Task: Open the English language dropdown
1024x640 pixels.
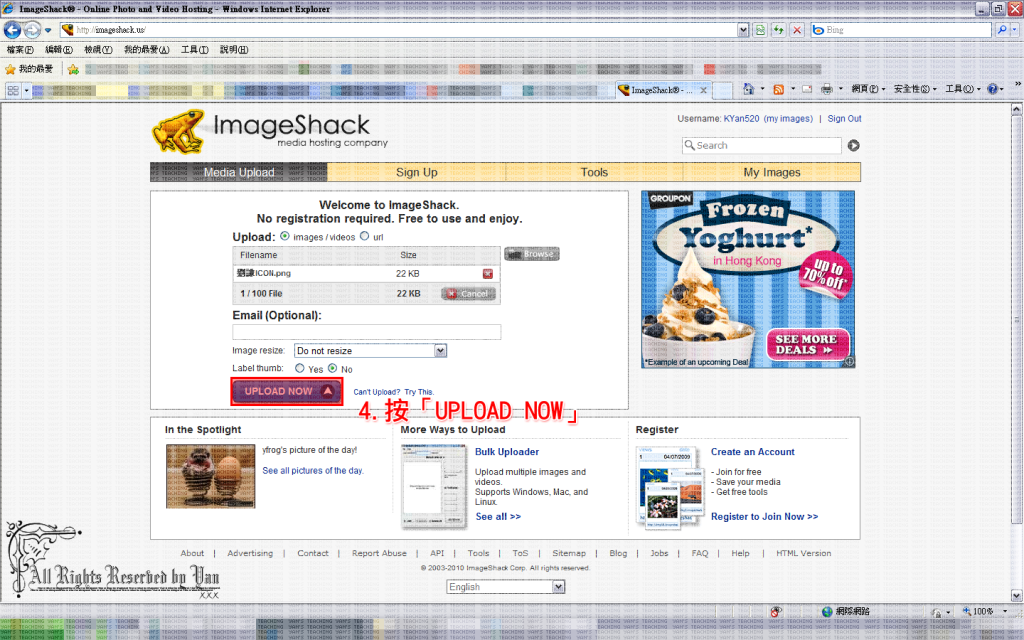Action: tap(505, 587)
